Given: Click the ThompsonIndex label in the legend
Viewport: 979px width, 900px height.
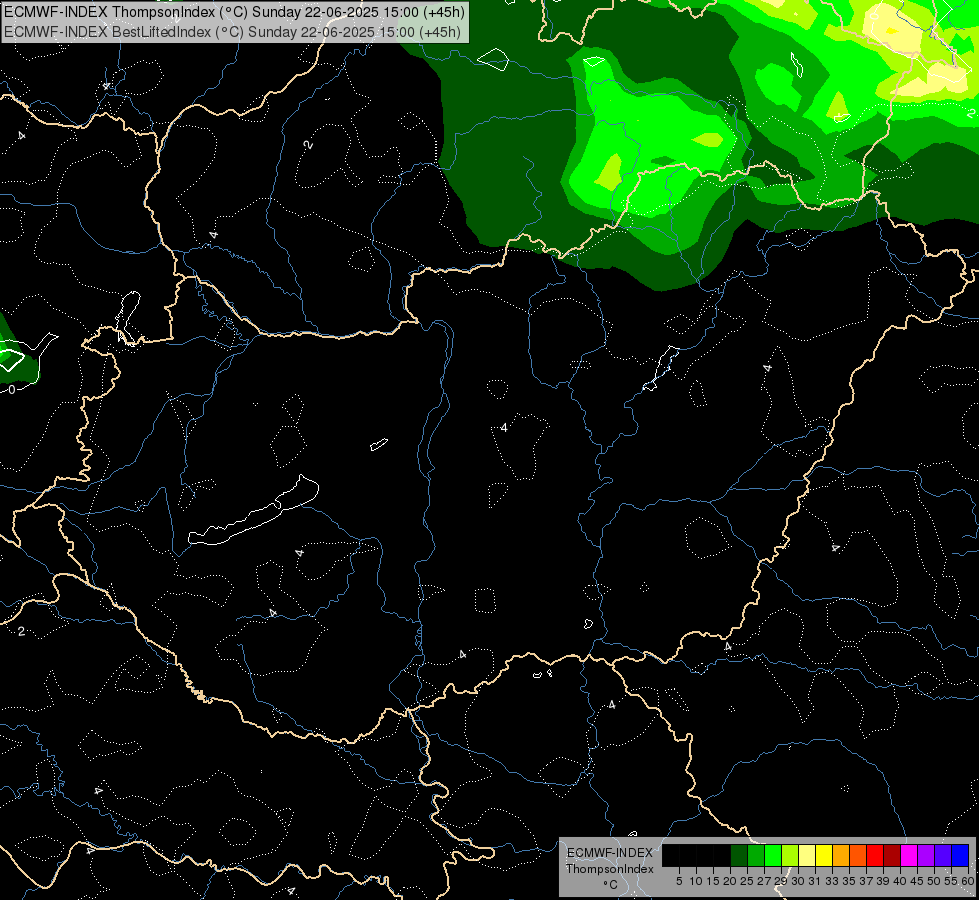Looking at the screenshot, I should pyautogui.click(x=610, y=869).
